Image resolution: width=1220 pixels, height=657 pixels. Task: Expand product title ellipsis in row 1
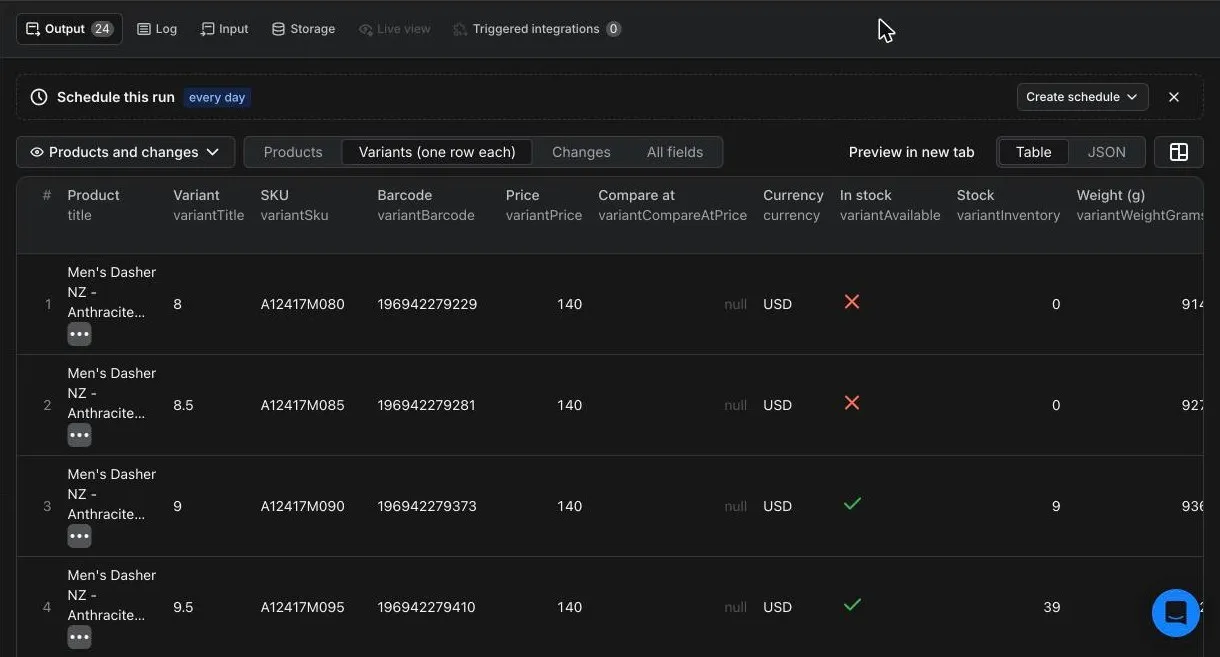point(79,334)
